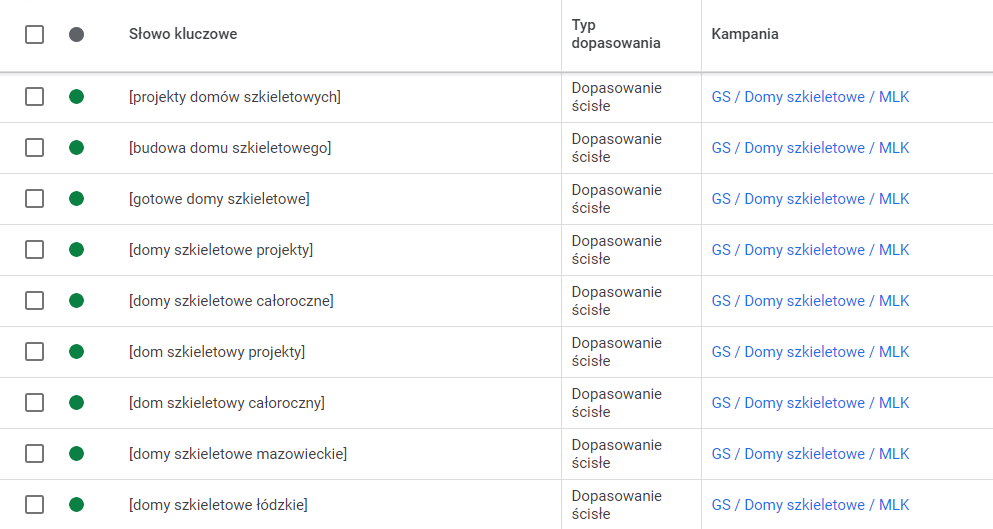This screenshot has width=993, height=529.
Task: Click gray status column header icon
Action: coord(76,34)
